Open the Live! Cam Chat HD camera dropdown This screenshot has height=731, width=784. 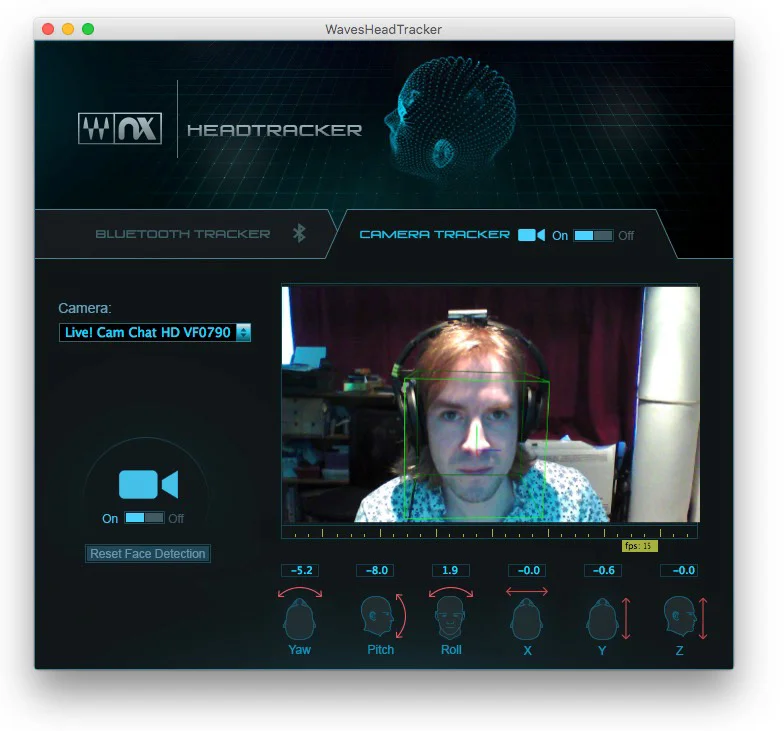point(154,332)
